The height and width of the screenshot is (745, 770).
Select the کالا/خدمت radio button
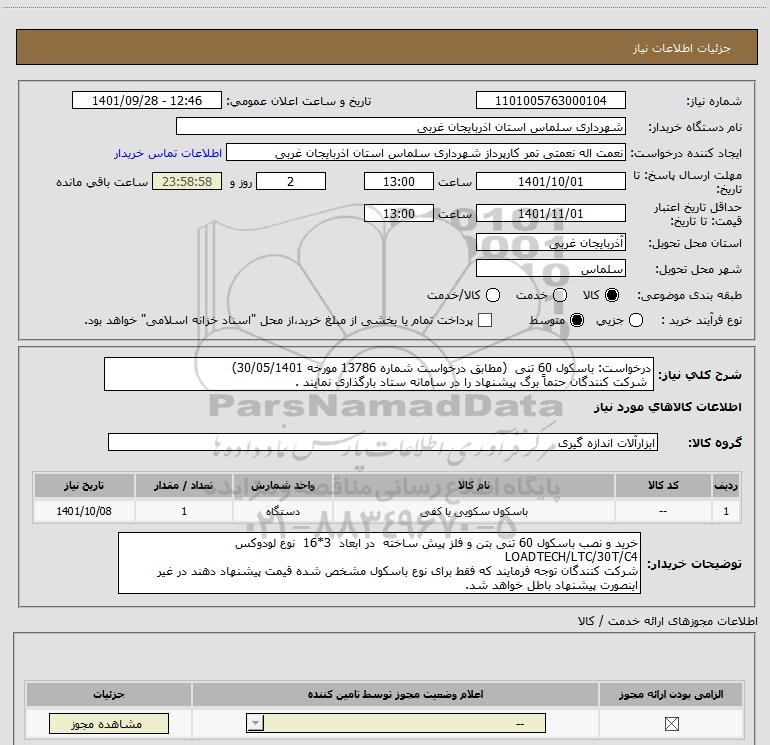pyautogui.click(x=493, y=295)
